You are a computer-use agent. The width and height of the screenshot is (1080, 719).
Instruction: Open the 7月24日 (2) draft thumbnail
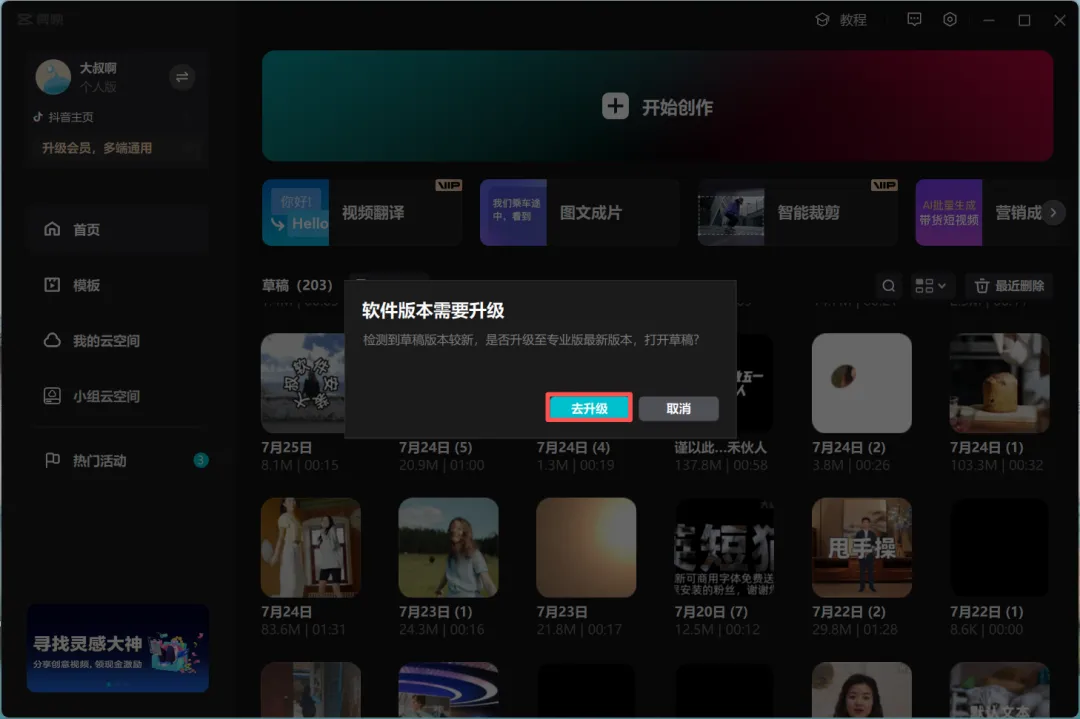[862, 383]
